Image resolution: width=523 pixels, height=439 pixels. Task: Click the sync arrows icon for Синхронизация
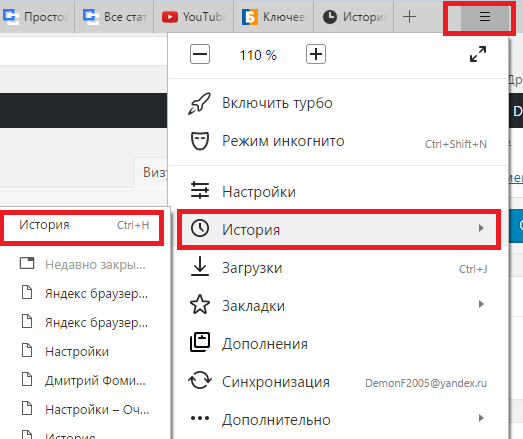(200, 380)
